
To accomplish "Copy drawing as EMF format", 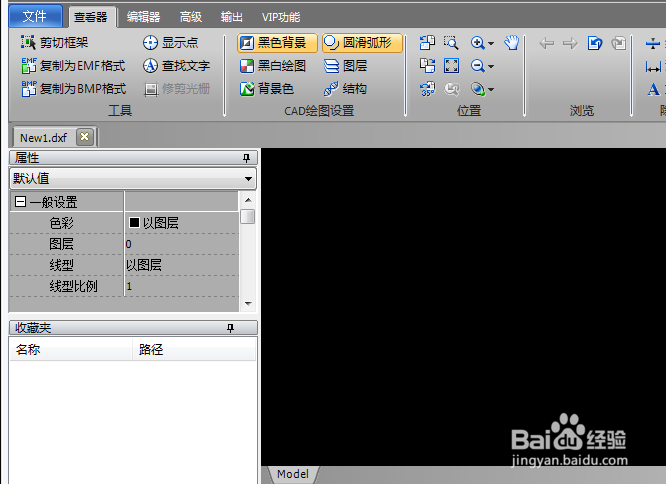I will [x=73, y=66].
